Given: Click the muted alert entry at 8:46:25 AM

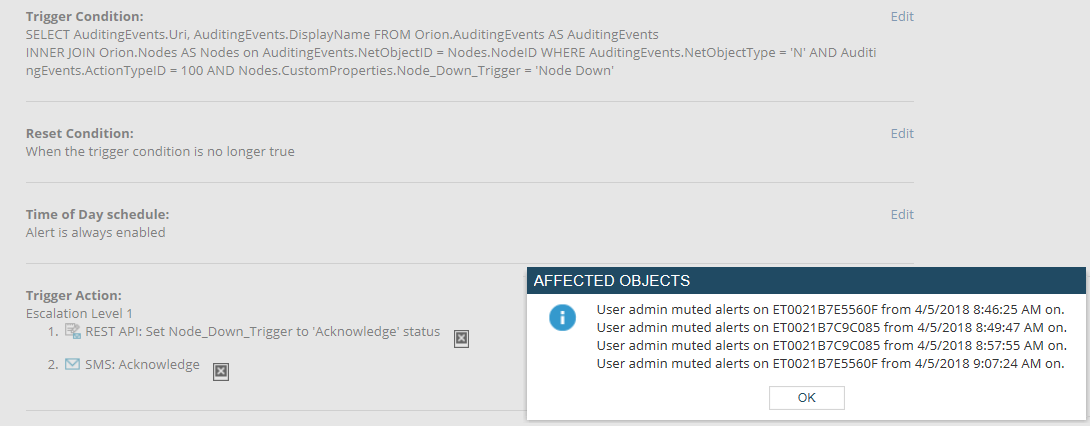Looking at the screenshot, I should 829,309.
